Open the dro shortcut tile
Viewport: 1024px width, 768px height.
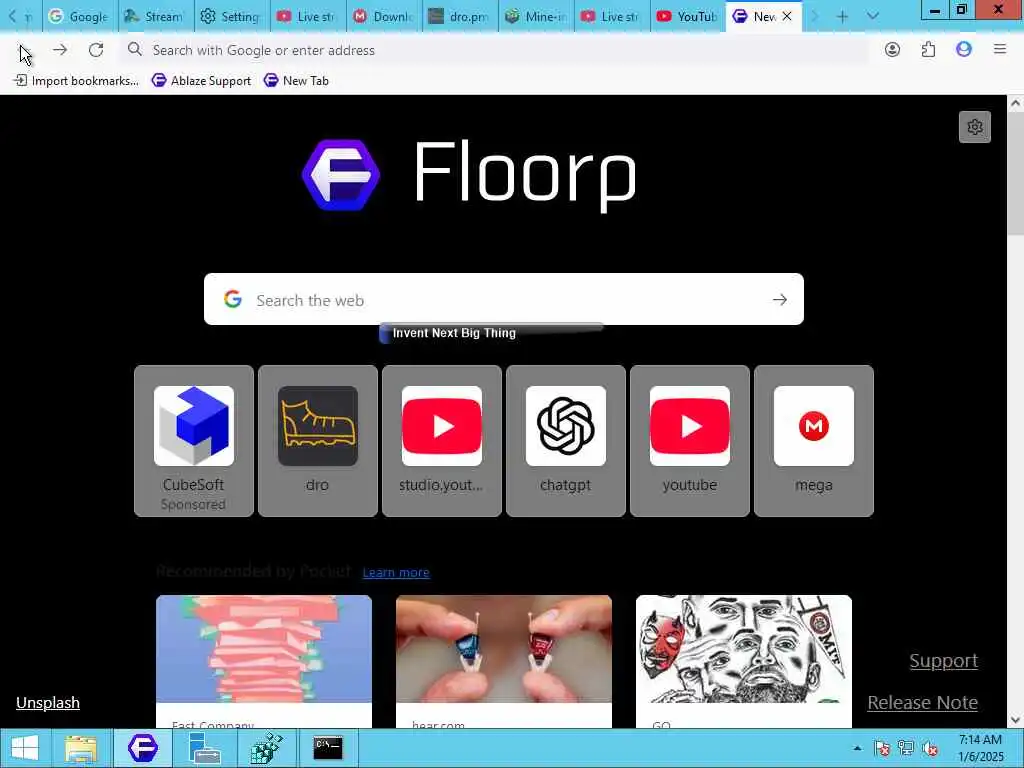point(317,441)
